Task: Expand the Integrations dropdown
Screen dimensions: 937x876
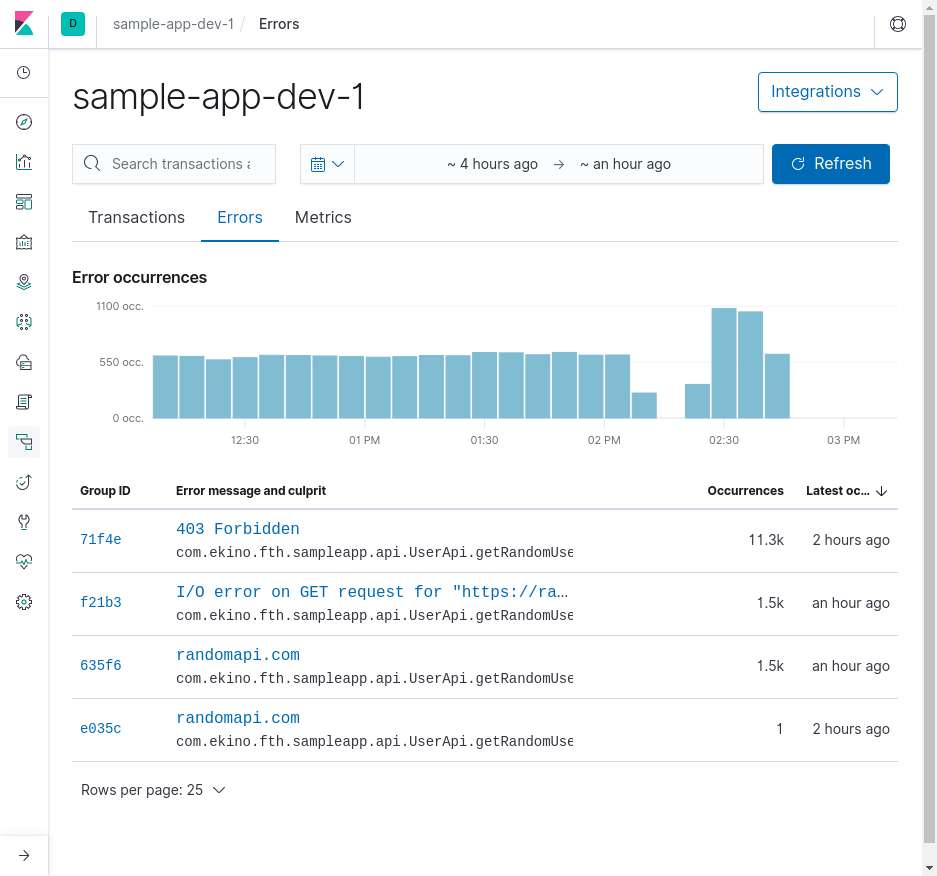Action: 828,92
